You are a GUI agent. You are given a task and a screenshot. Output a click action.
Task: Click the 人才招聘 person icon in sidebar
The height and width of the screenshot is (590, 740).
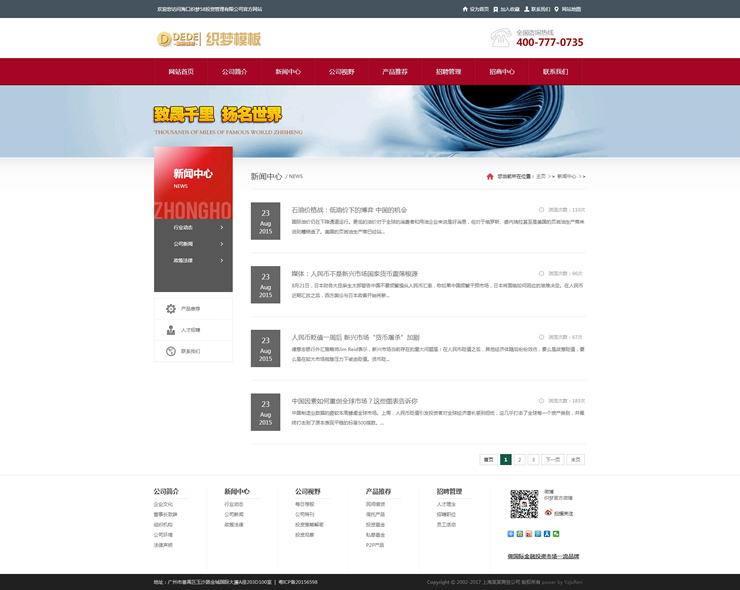(x=171, y=330)
